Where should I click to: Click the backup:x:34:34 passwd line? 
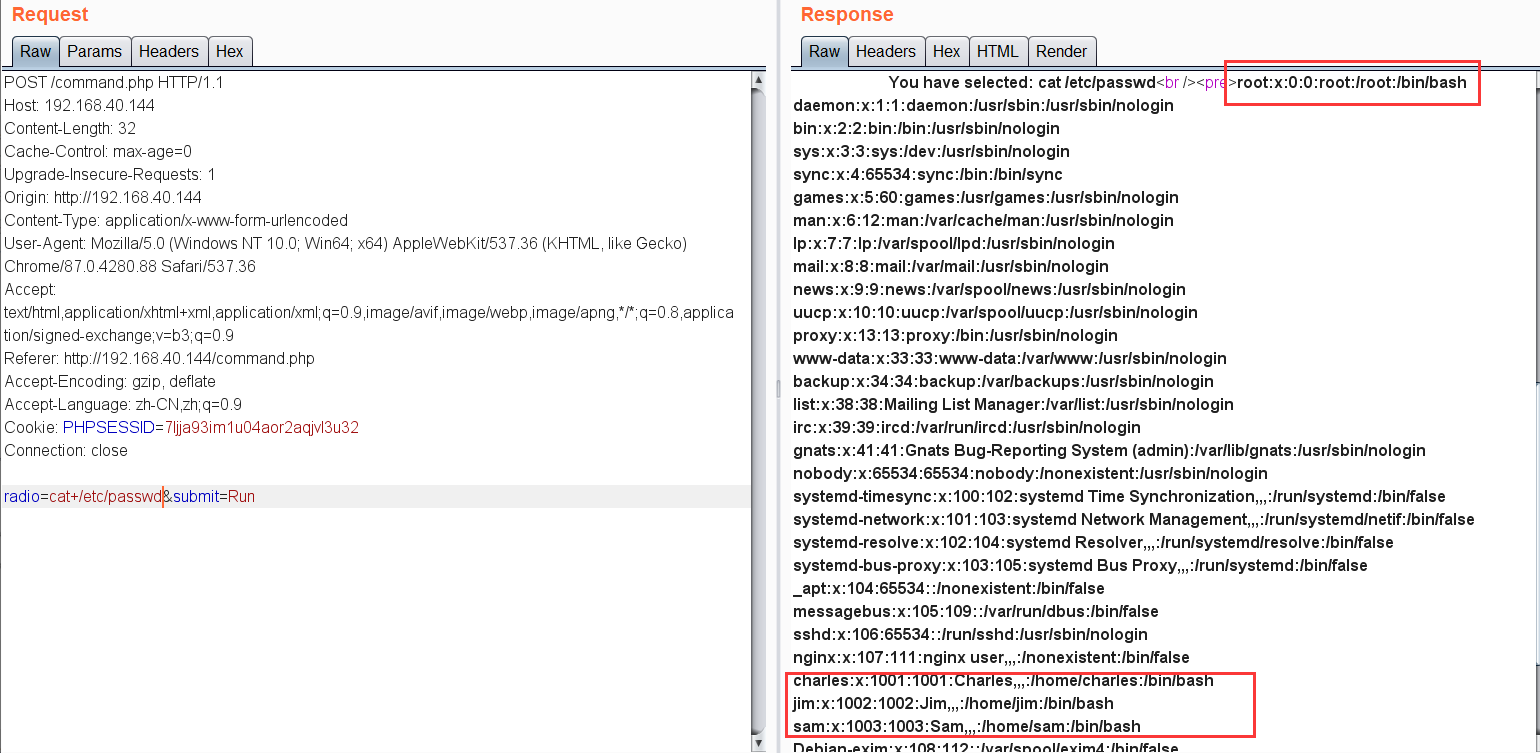1003,381
